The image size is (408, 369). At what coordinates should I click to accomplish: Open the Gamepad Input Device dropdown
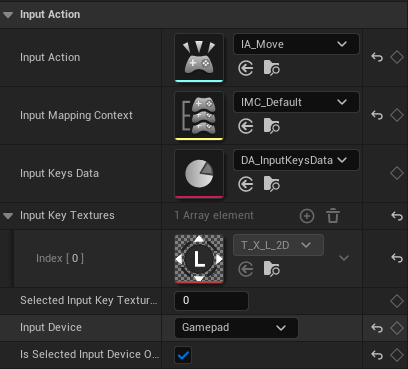[236, 328]
